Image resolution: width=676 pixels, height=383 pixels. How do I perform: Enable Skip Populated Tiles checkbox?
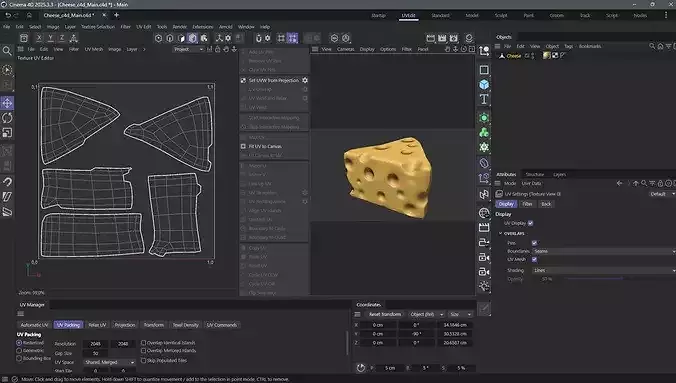point(144,360)
